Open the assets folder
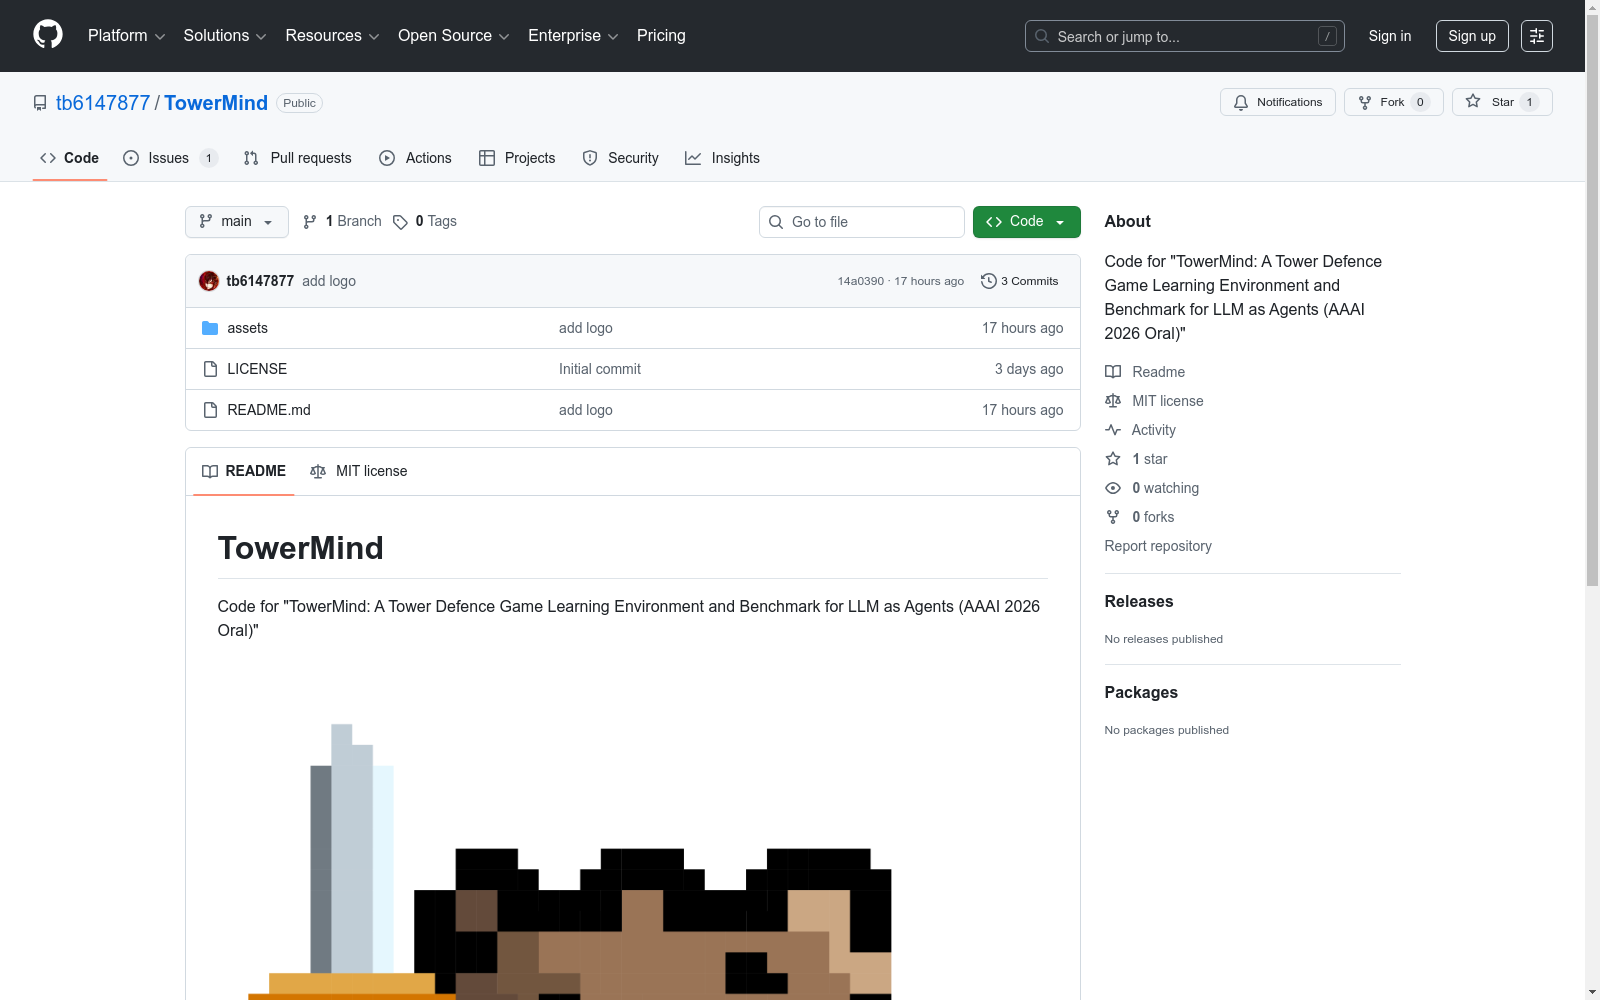 [x=248, y=328]
